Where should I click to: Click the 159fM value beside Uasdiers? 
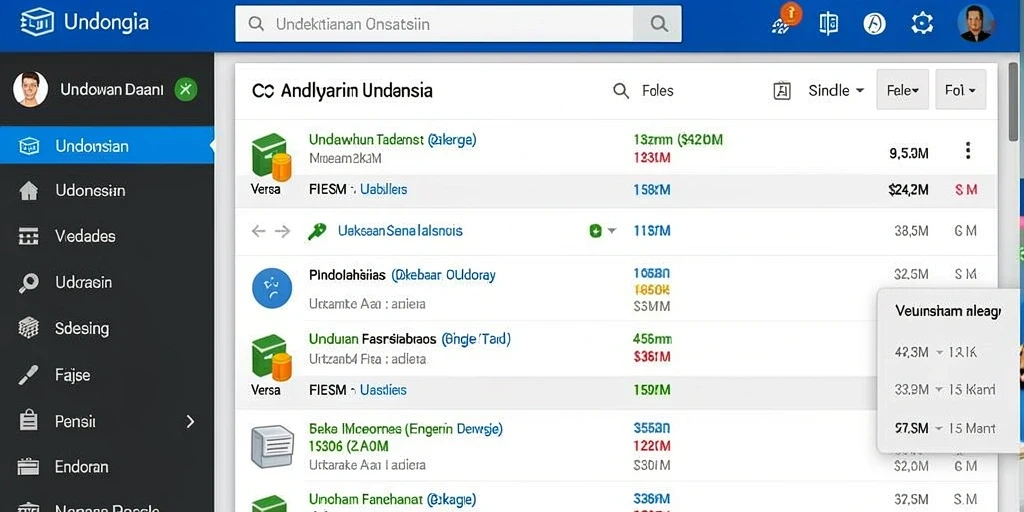(652, 390)
